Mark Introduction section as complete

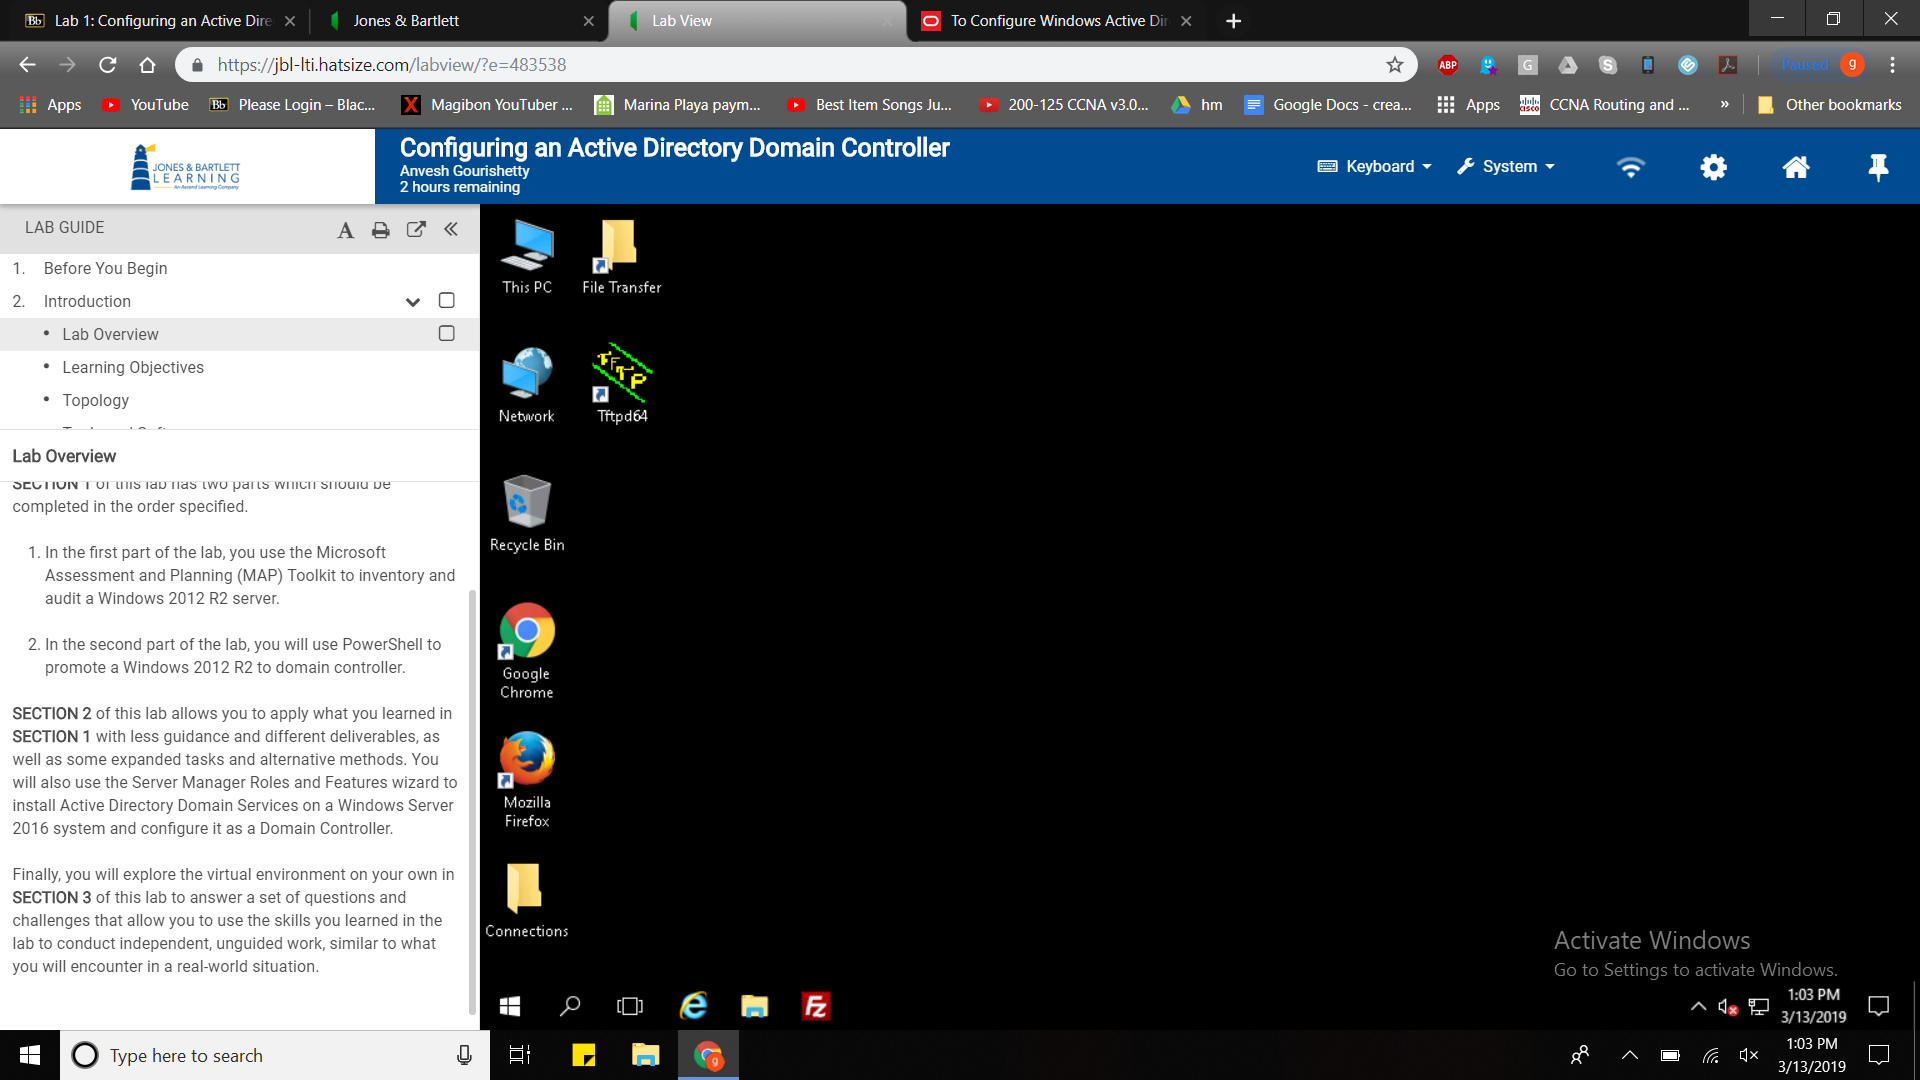point(446,300)
